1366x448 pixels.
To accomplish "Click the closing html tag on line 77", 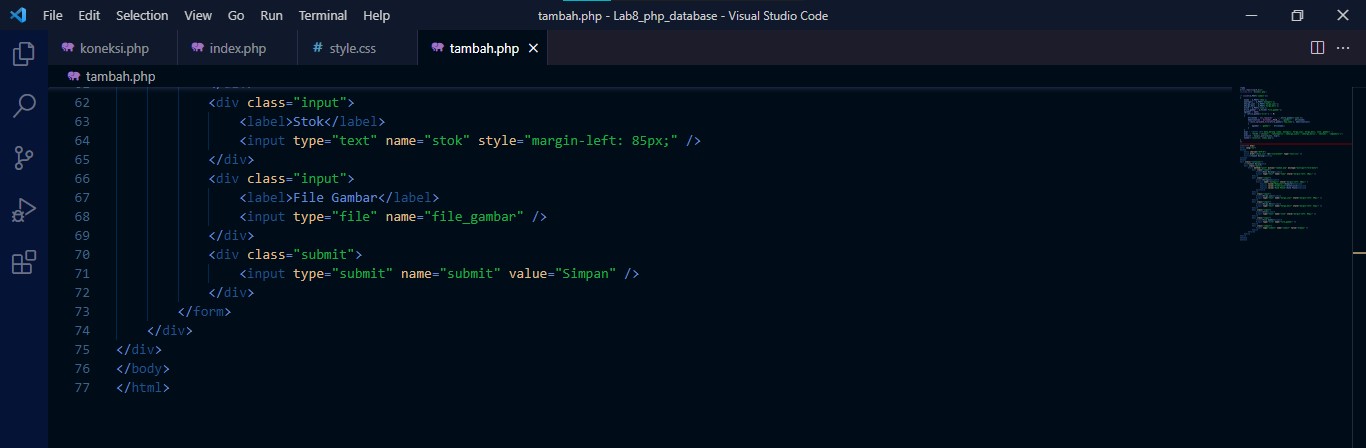I will (143, 387).
